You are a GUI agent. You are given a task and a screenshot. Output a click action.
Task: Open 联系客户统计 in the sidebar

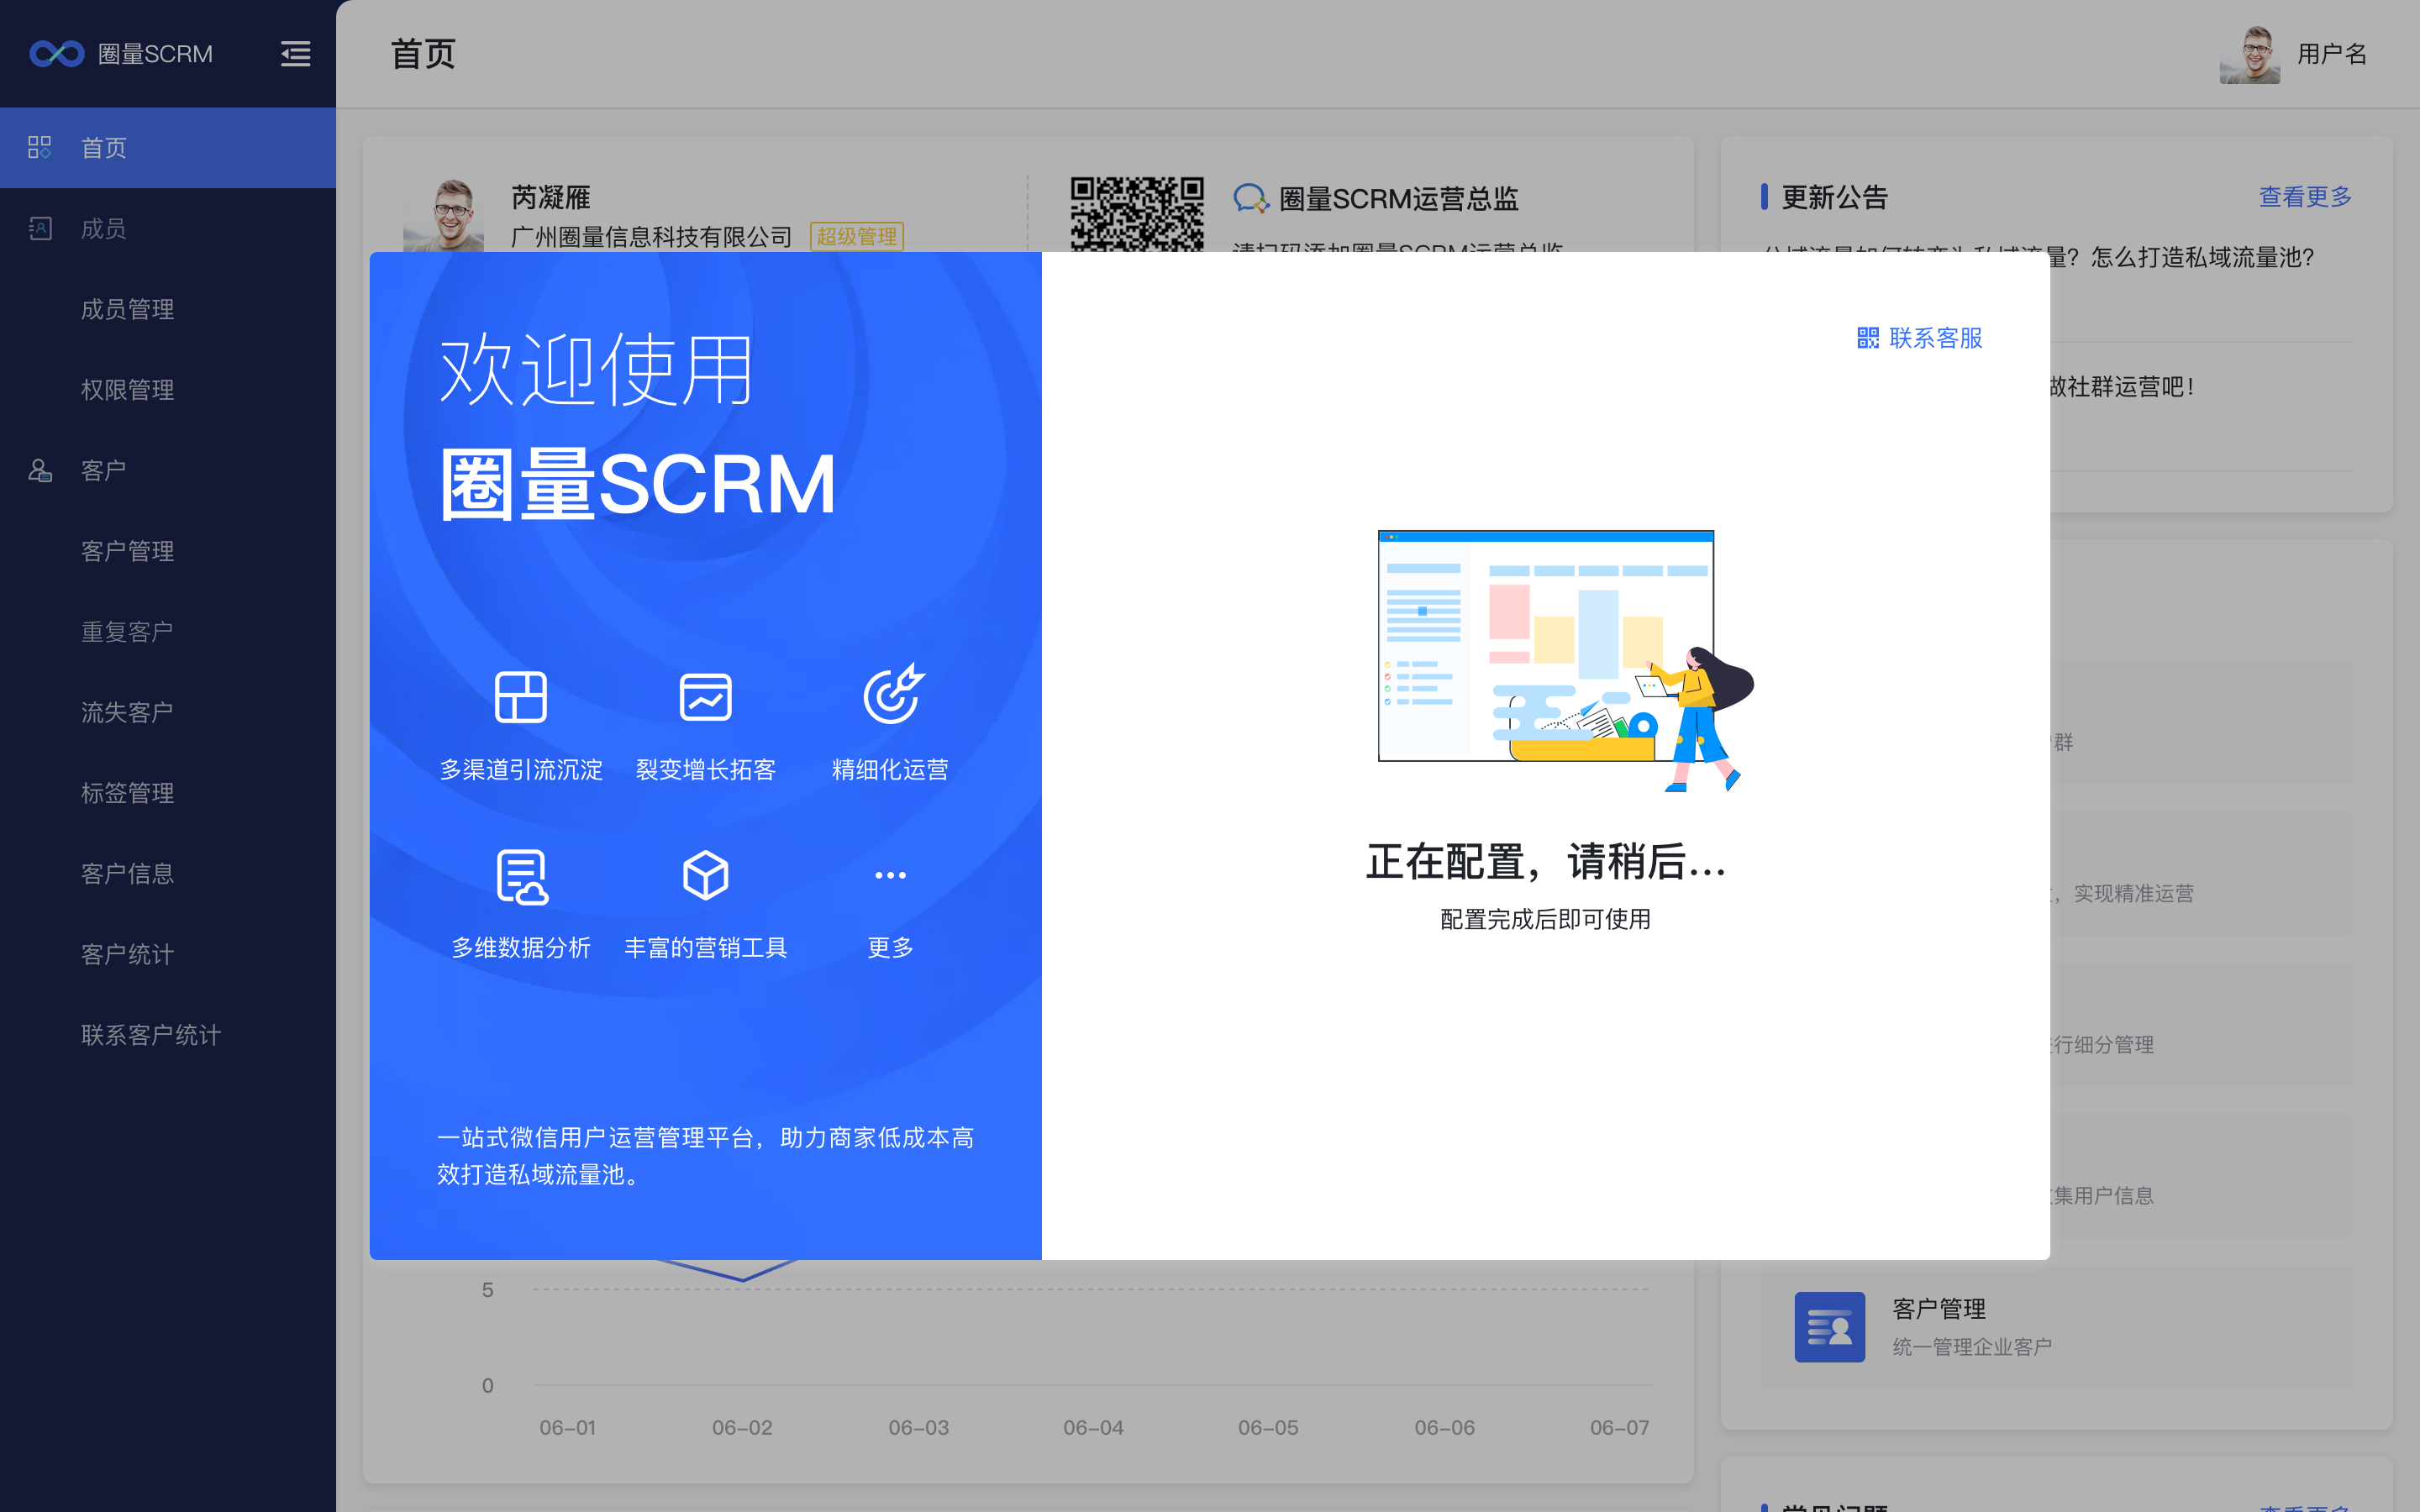pyautogui.click(x=150, y=1035)
